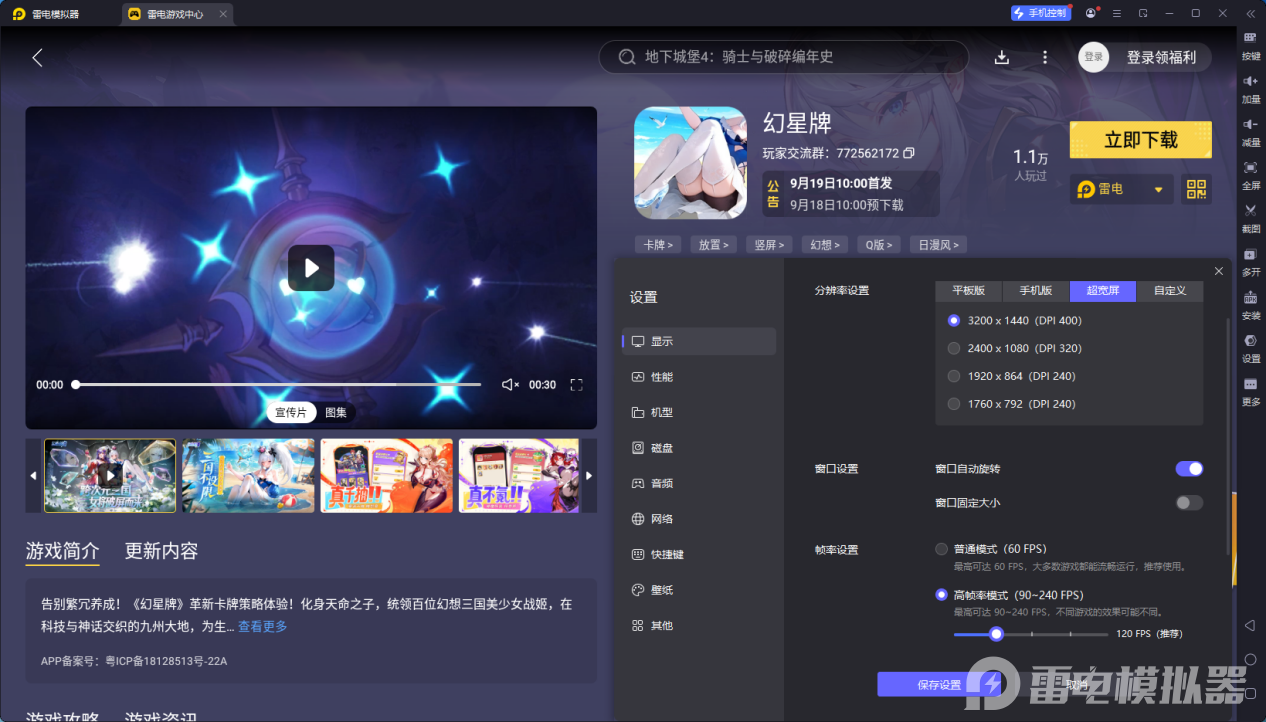Viewport: 1266px width, 722px height.
Task: Play the promo video
Action: click(x=311, y=268)
